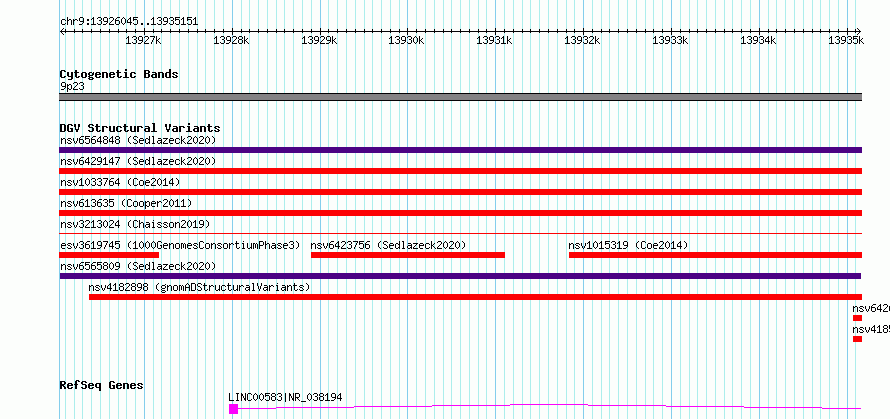
Task: Click the 9p23 band label
Action: pos(72,86)
